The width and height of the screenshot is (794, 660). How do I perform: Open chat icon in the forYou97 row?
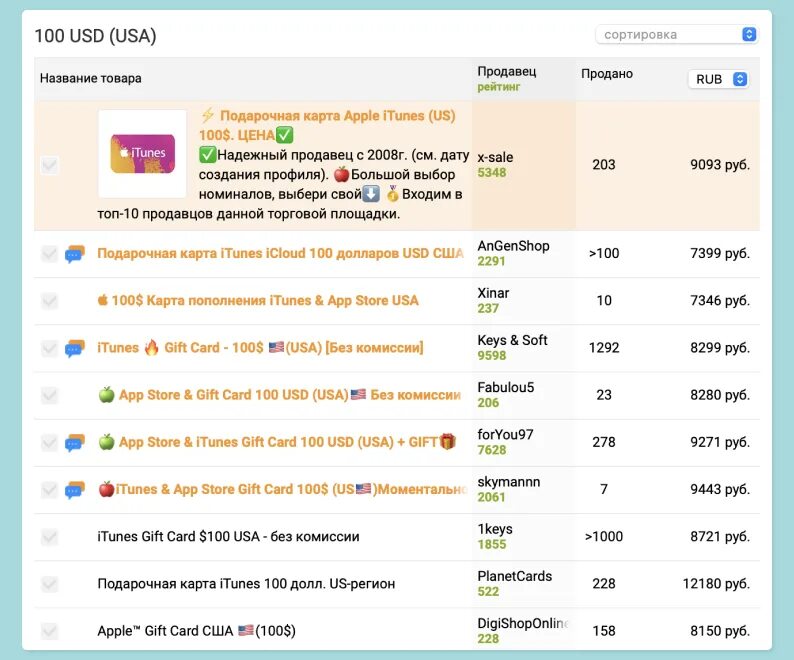click(x=74, y=443)
